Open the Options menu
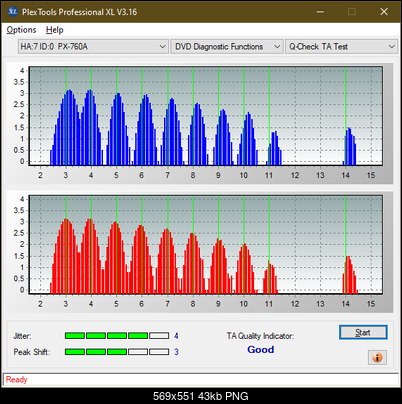The width and height of the screenshot is (402, 404). [21, 30]
